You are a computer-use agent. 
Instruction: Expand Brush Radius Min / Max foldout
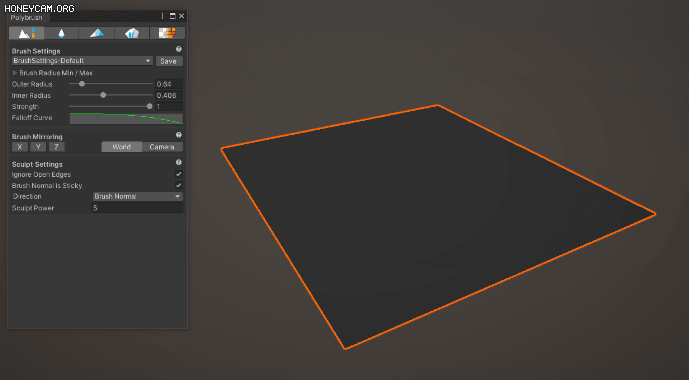click(x=15, y=73)
